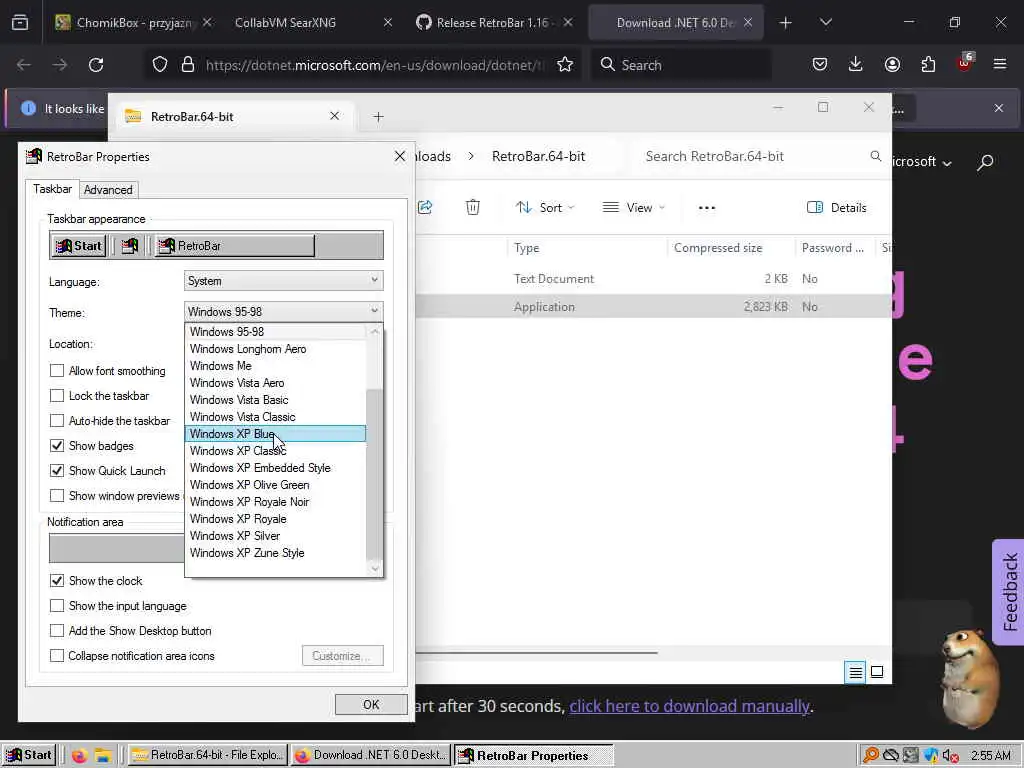Choose Windows Vista Aero theme
The image size is (1024, 768).
275,383
